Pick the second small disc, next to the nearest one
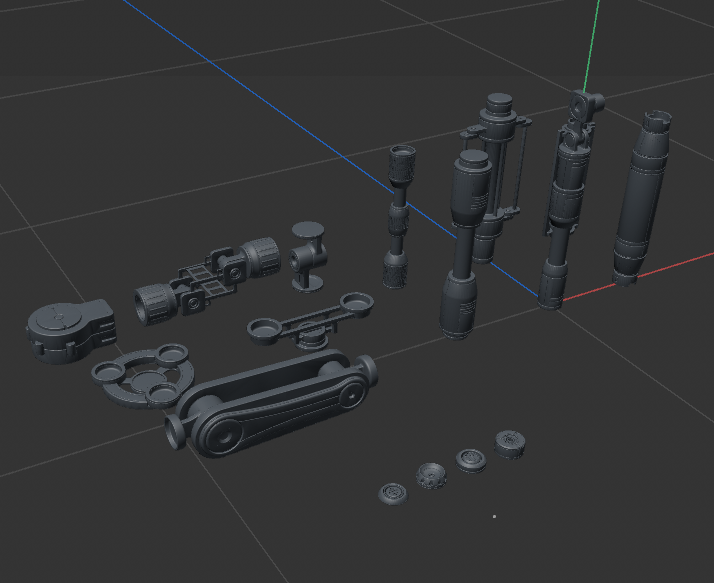This screenshot has width=714, height=583. pyautogui.click(x=431, y=476)
